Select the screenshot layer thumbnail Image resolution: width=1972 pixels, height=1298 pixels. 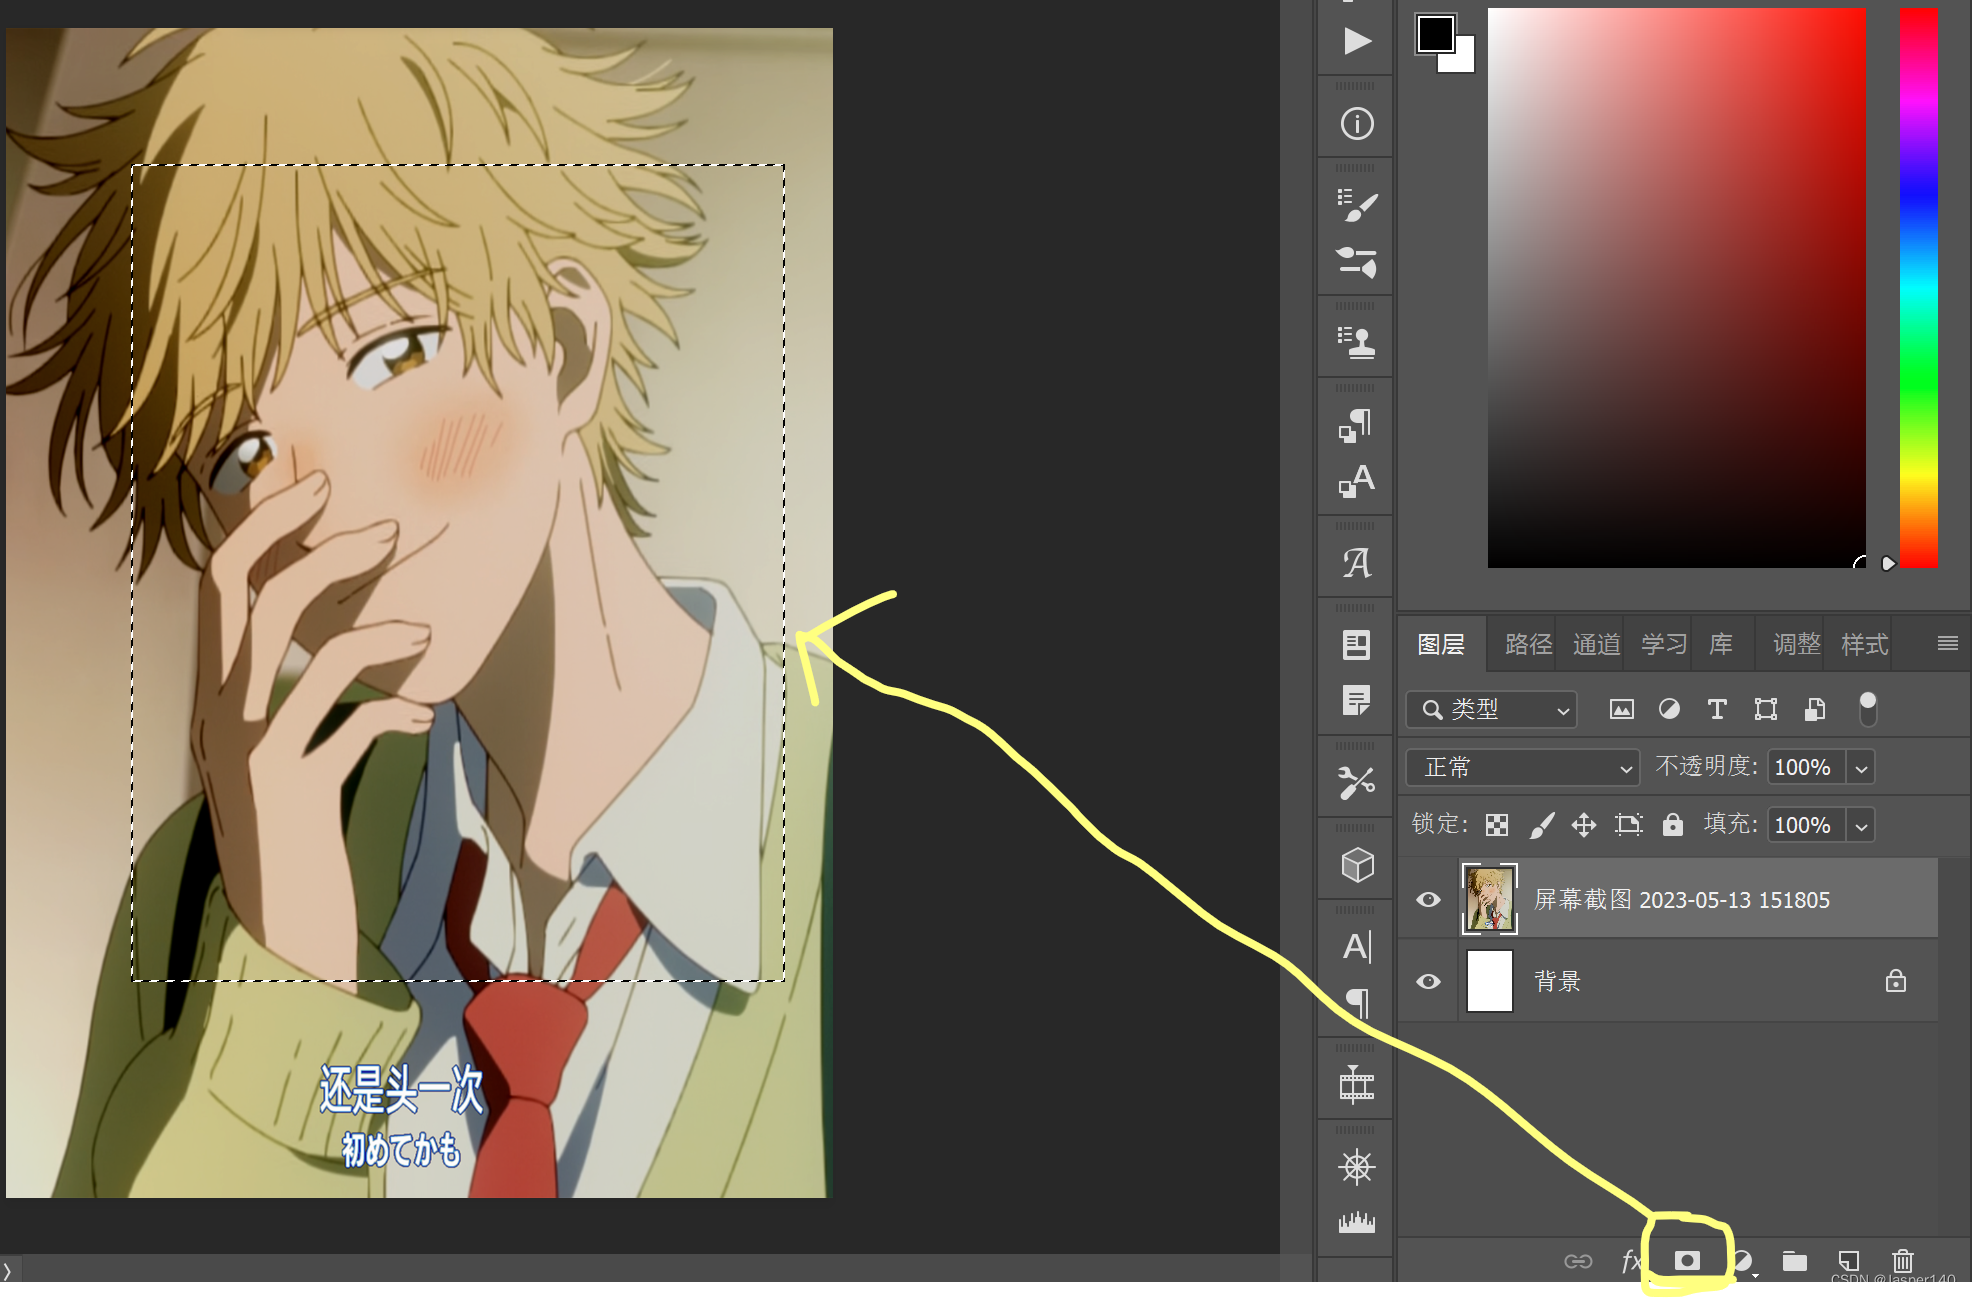(x=1490, y=899)
